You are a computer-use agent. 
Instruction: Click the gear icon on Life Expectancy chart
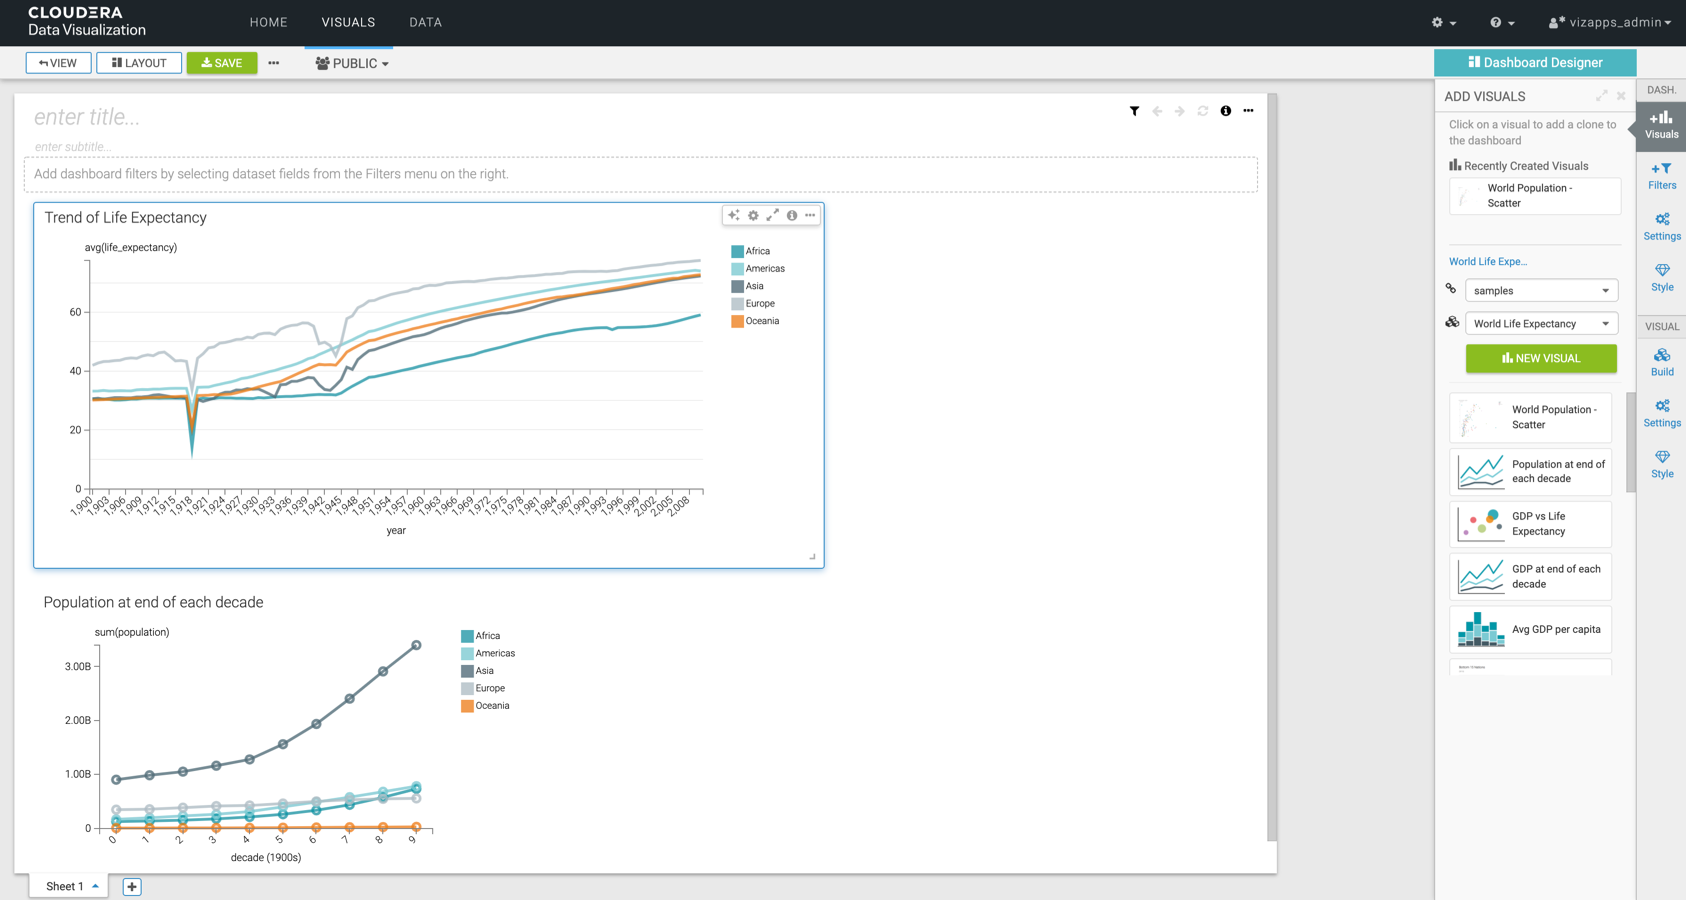[753, 216]
